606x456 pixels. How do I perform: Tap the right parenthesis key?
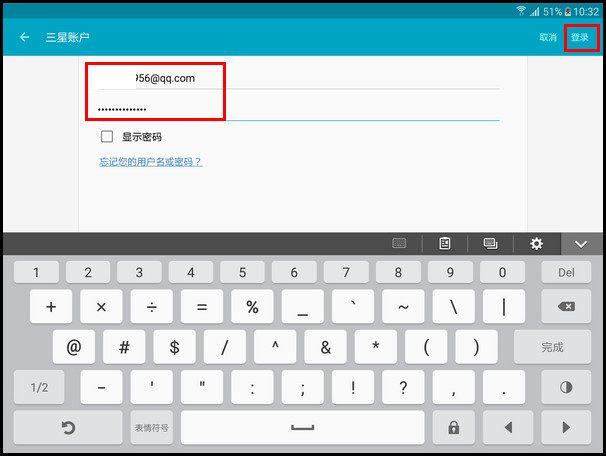coord(476,347)
